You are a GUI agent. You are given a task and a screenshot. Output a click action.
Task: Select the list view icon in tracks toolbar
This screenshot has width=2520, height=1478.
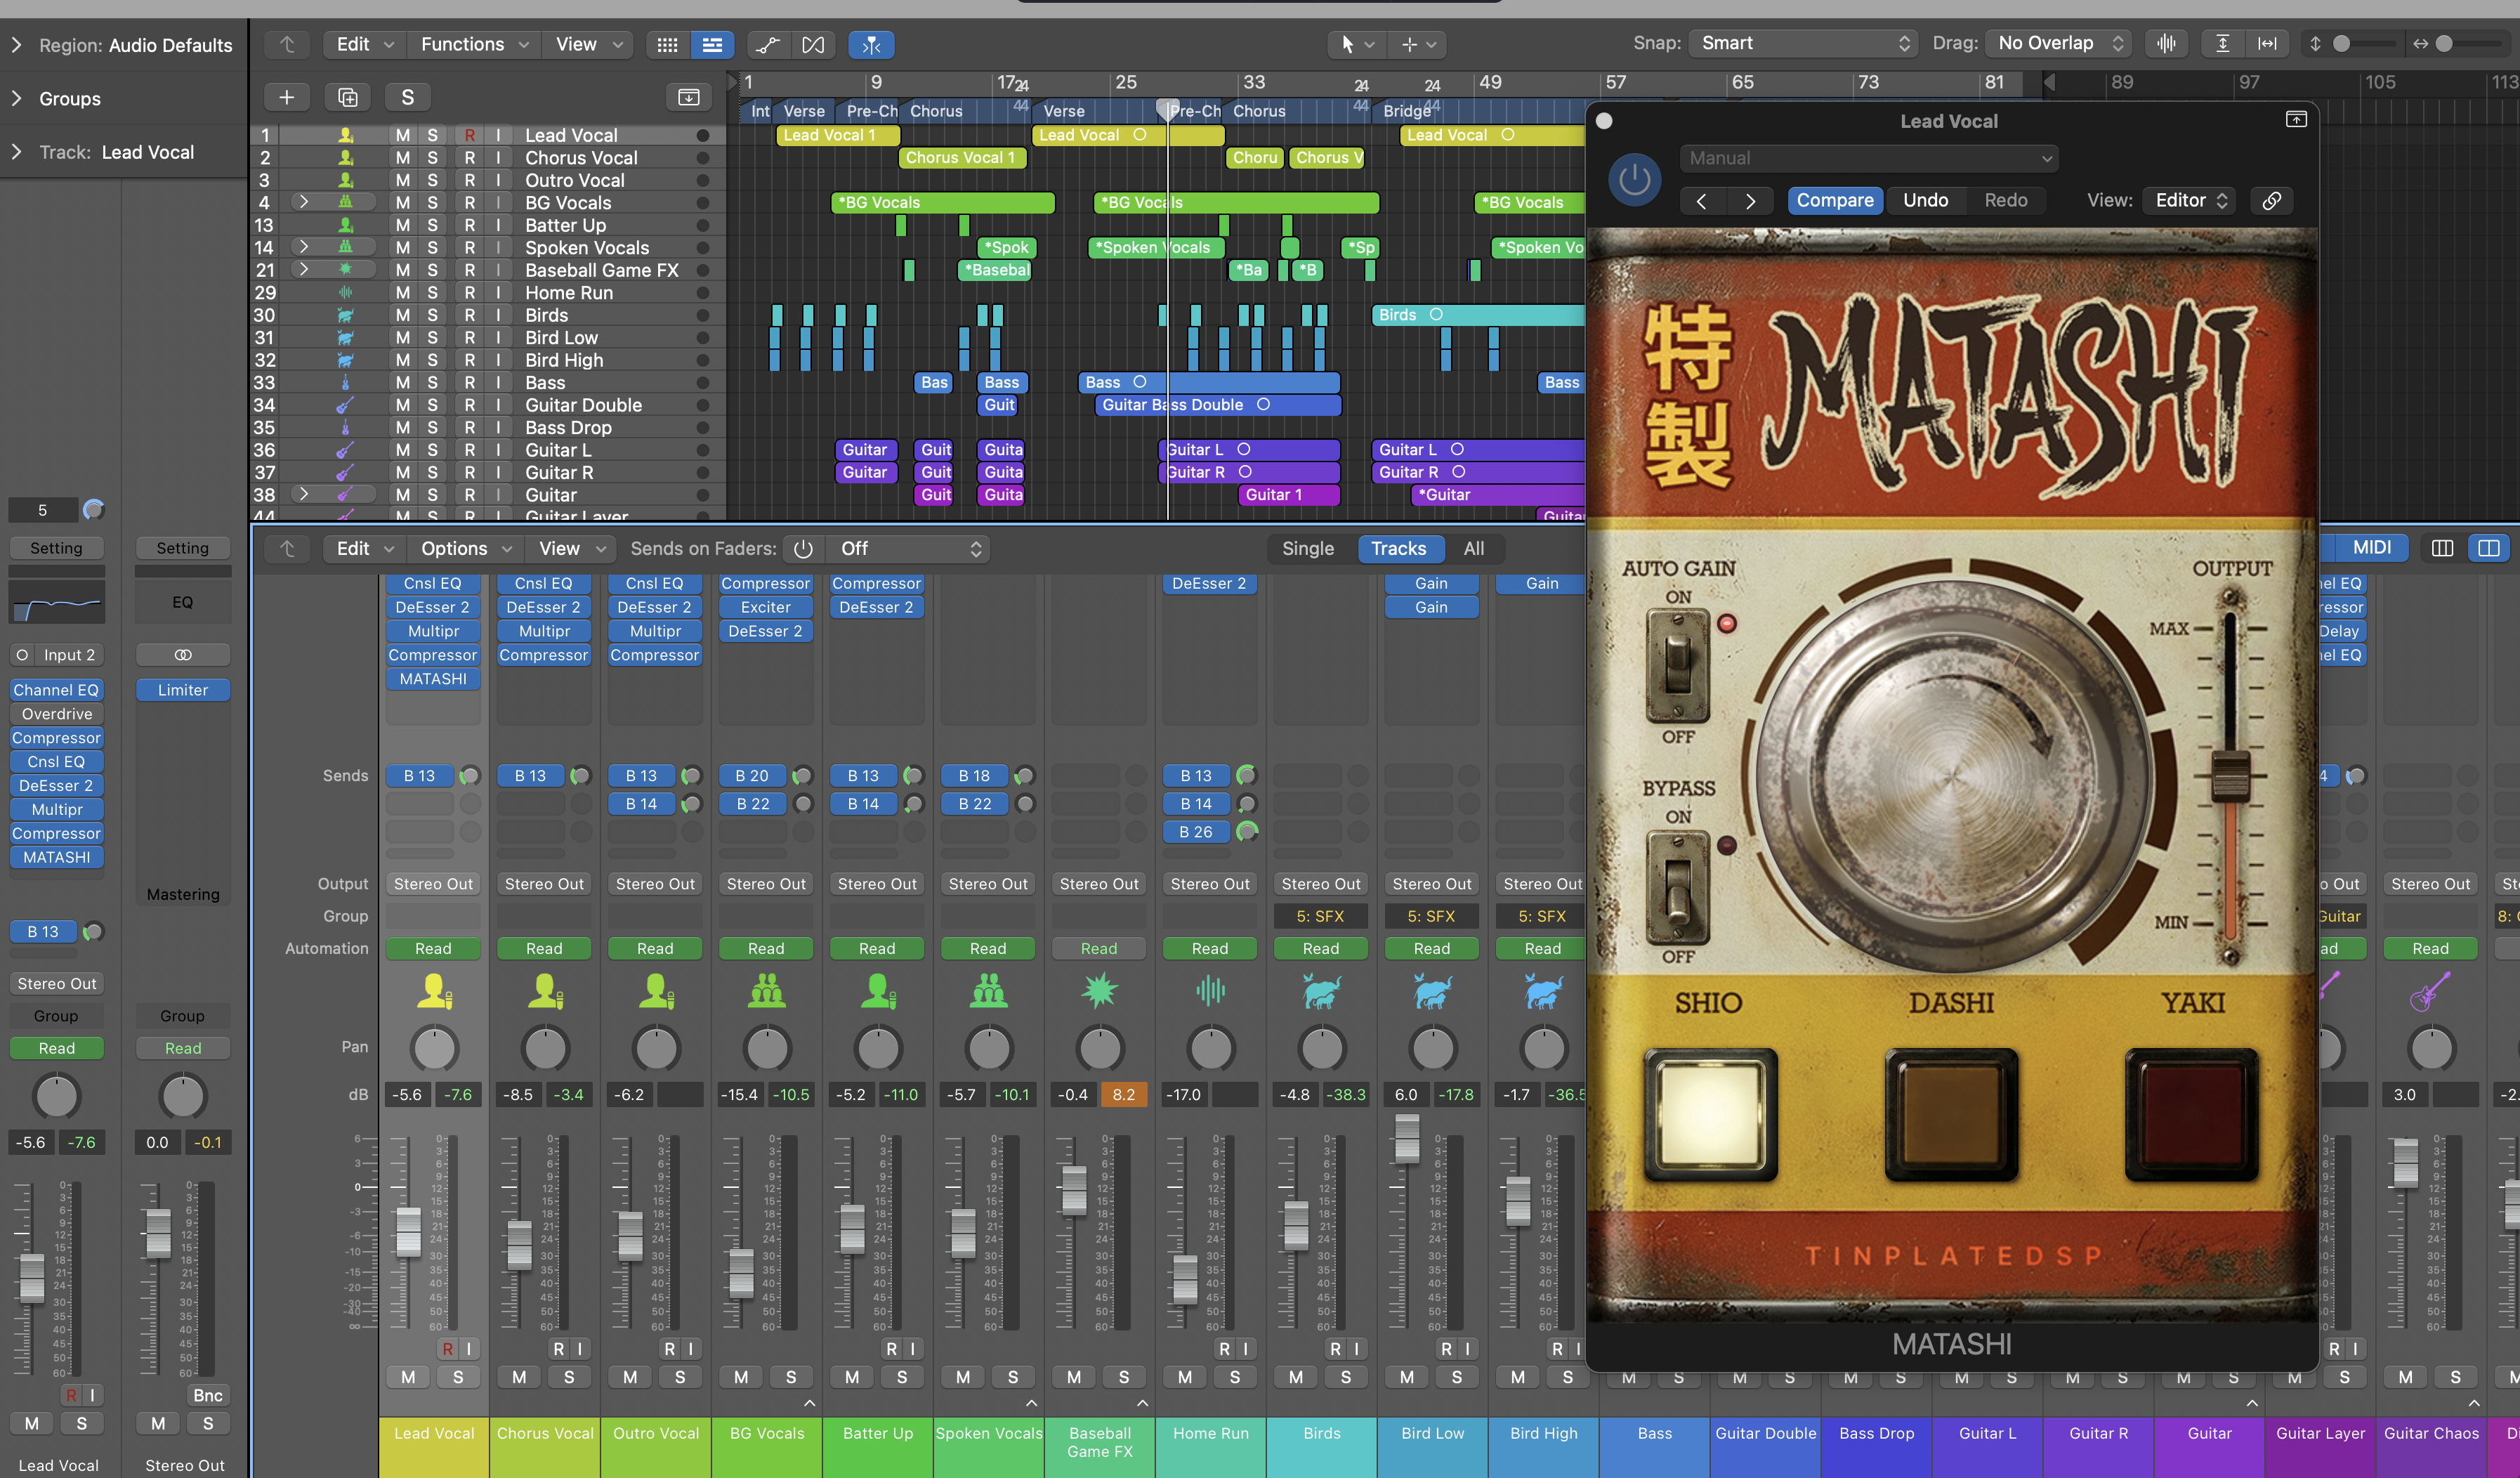pyautogui.click(x=712, y=44)
